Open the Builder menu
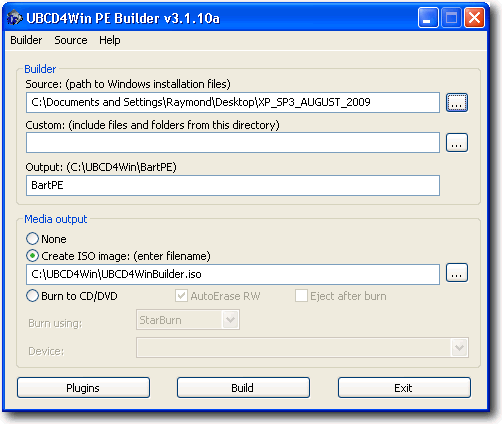Screen dimensions: 502x424 point(26,40)
